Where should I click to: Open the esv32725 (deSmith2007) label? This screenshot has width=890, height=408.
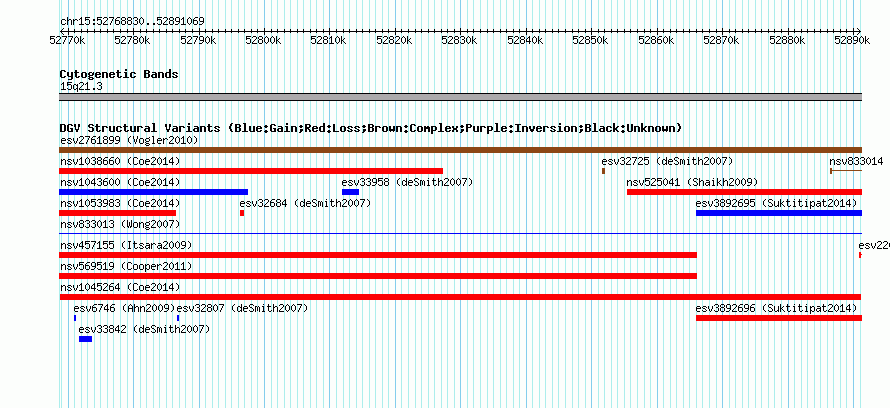click(668, 161)
